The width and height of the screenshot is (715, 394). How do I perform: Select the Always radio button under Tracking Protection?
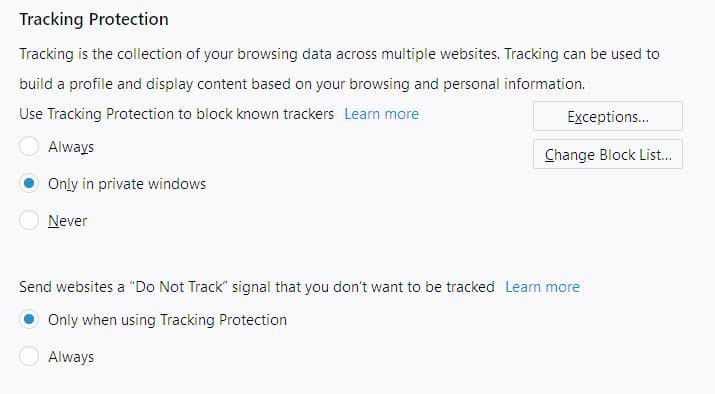coord(29,147)
